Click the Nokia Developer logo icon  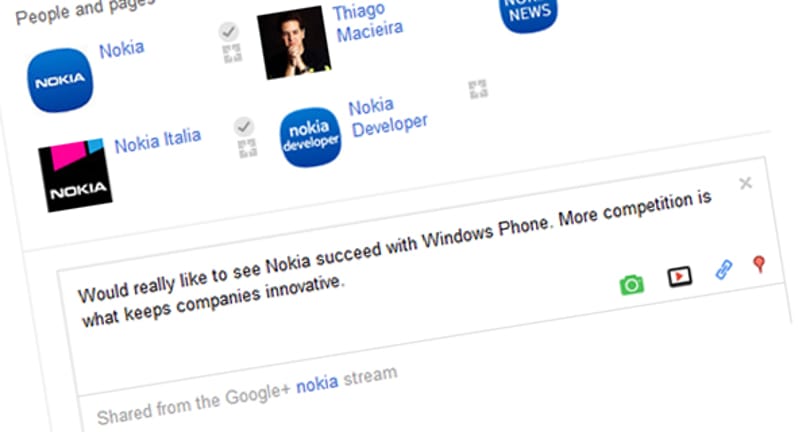pos(310,137)
